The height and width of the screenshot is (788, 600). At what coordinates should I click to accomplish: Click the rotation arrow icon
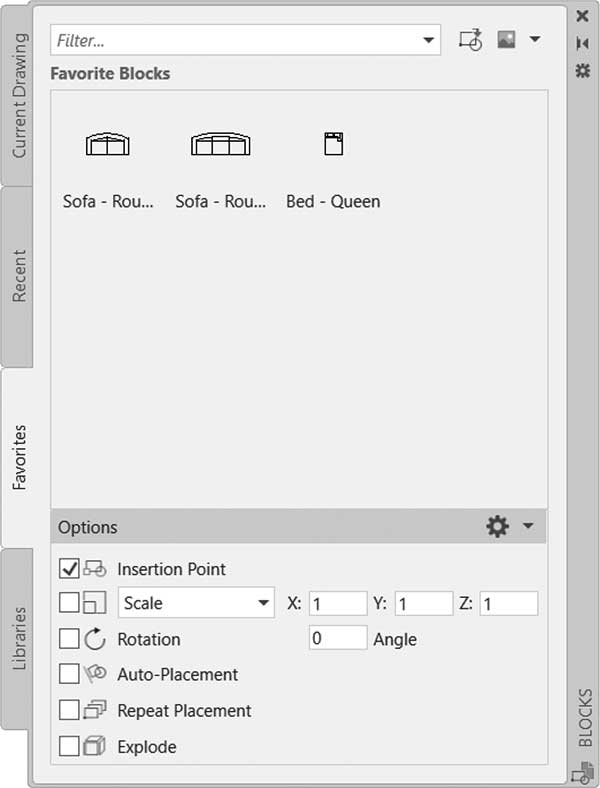pyautogui.click(x=94, y=639)
